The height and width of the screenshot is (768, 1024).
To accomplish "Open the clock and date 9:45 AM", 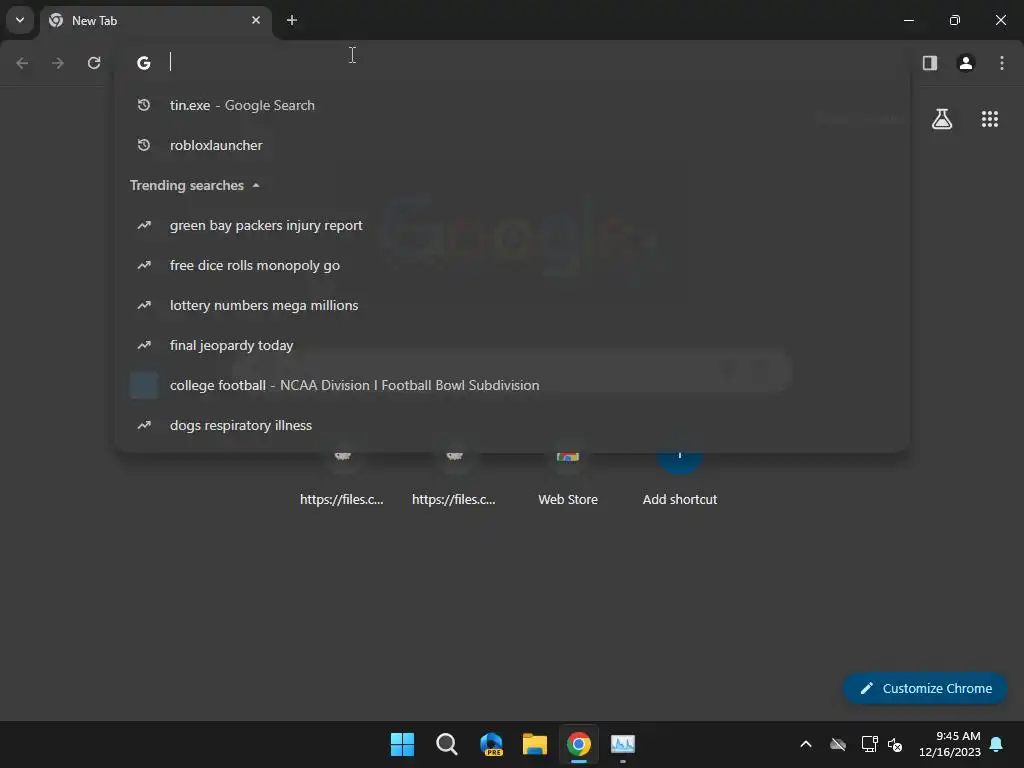I will tap(950, 744).
